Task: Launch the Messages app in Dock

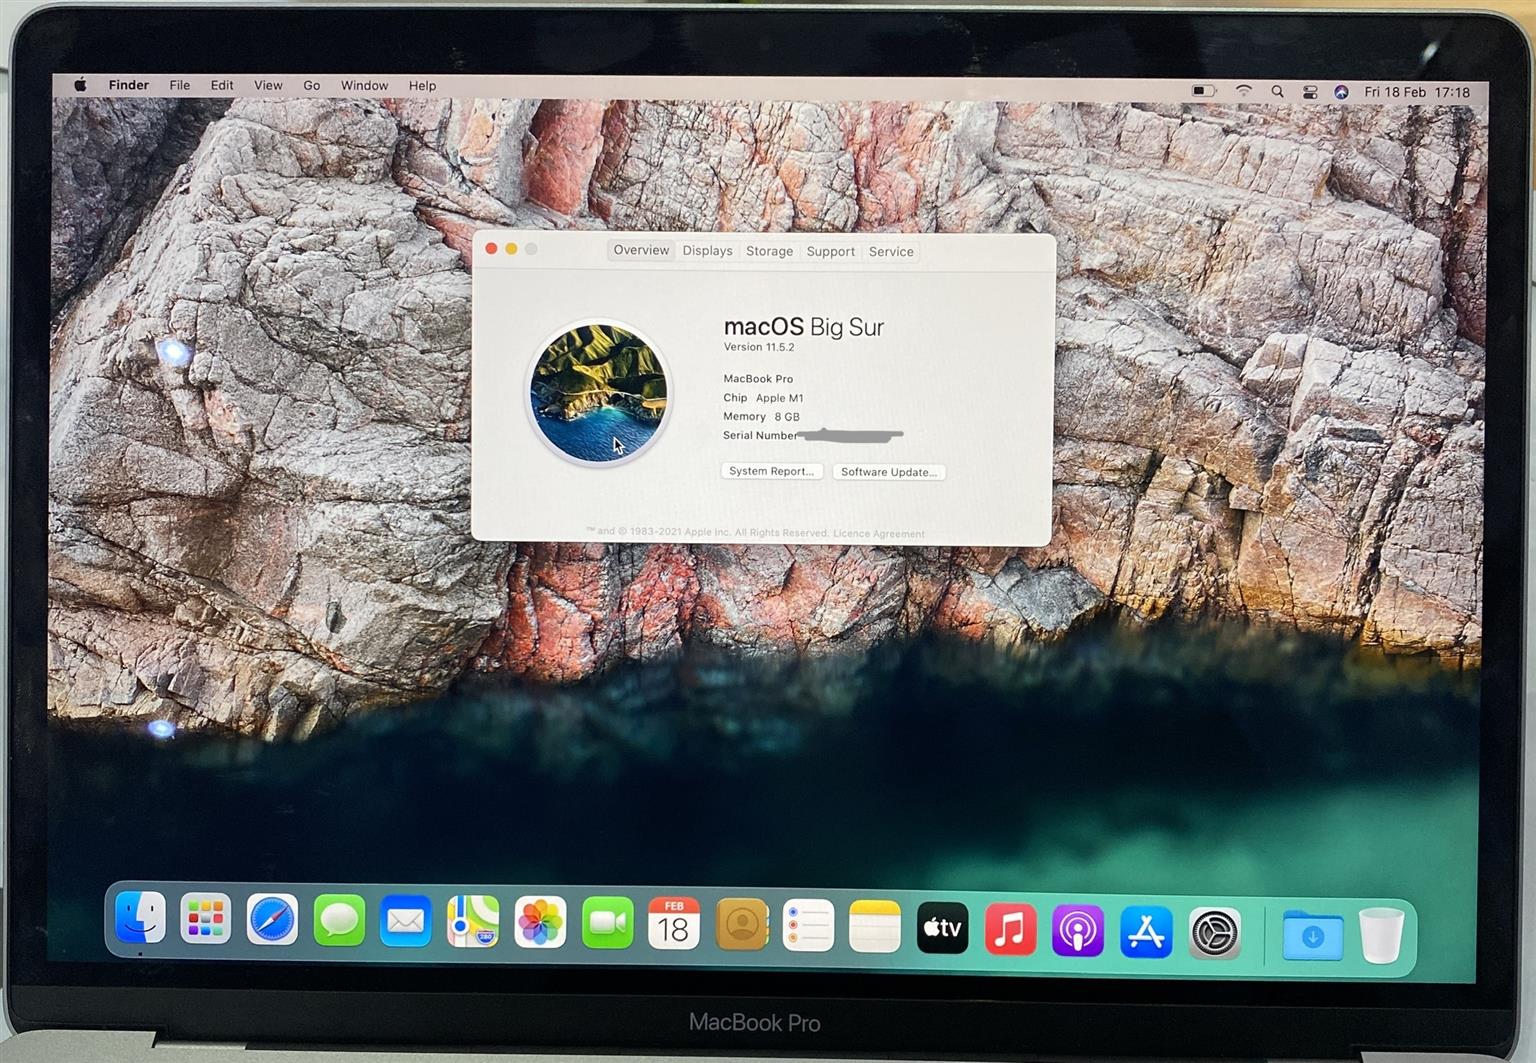Action: coord(339,921)
